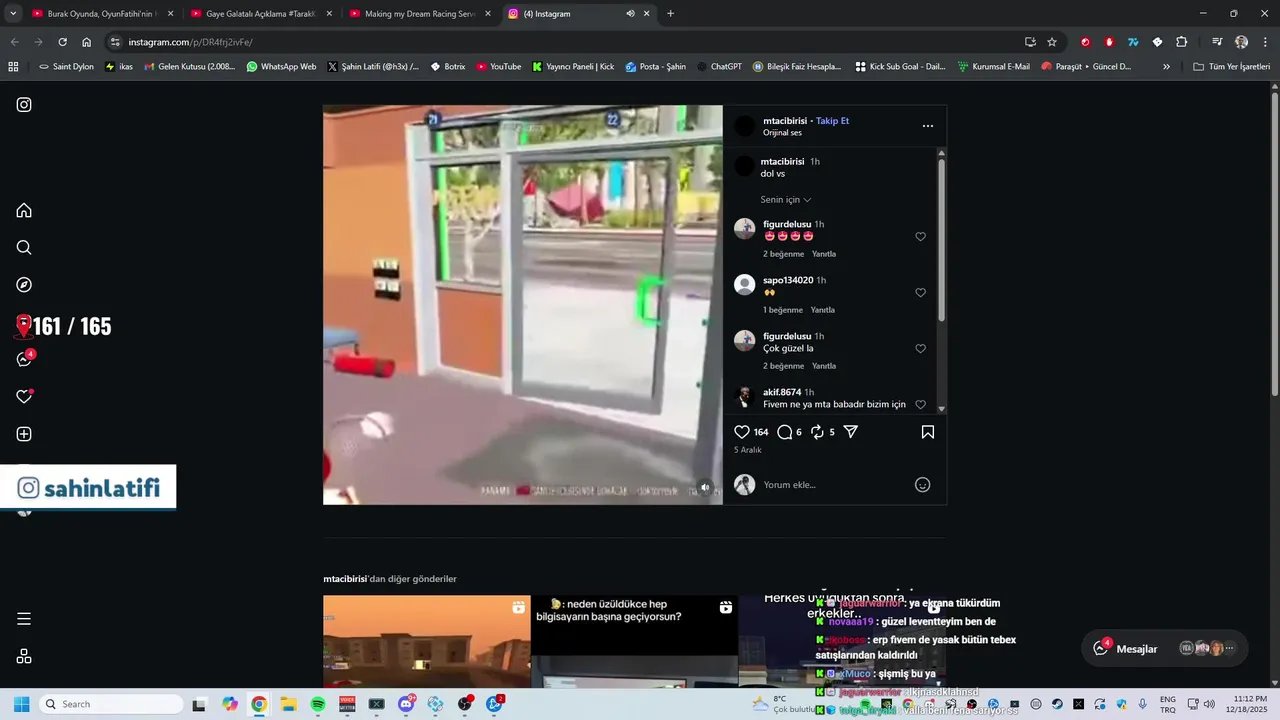Go to Instagram Home feed icon
Screen dimensions: 1280x720
(24, 210)
